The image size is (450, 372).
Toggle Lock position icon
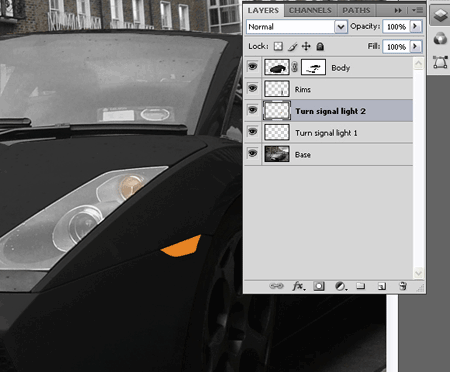pos(306,46)
